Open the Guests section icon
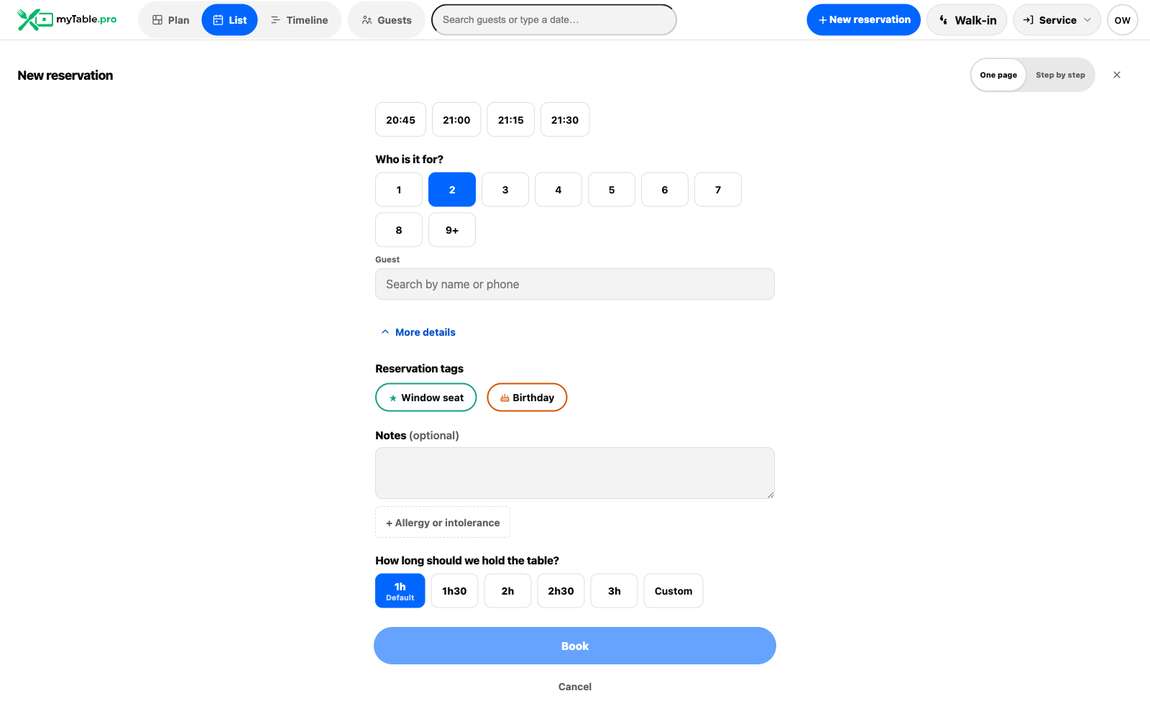 [x=367, y=20]
